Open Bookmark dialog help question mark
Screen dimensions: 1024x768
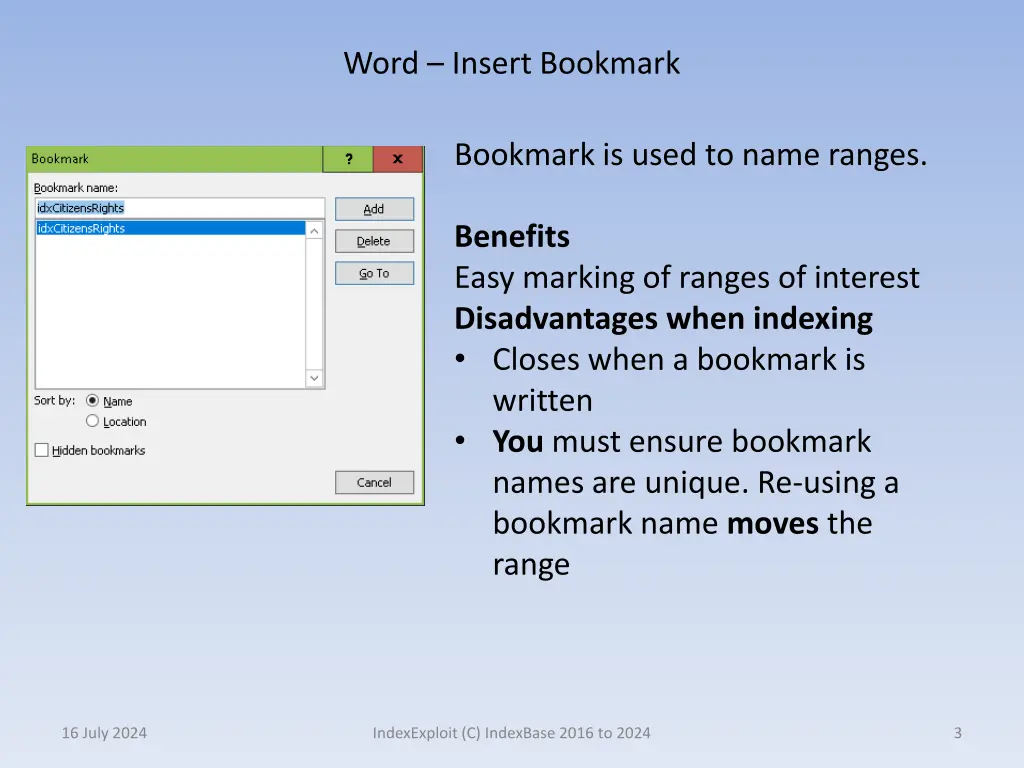[x=349, y=159]
